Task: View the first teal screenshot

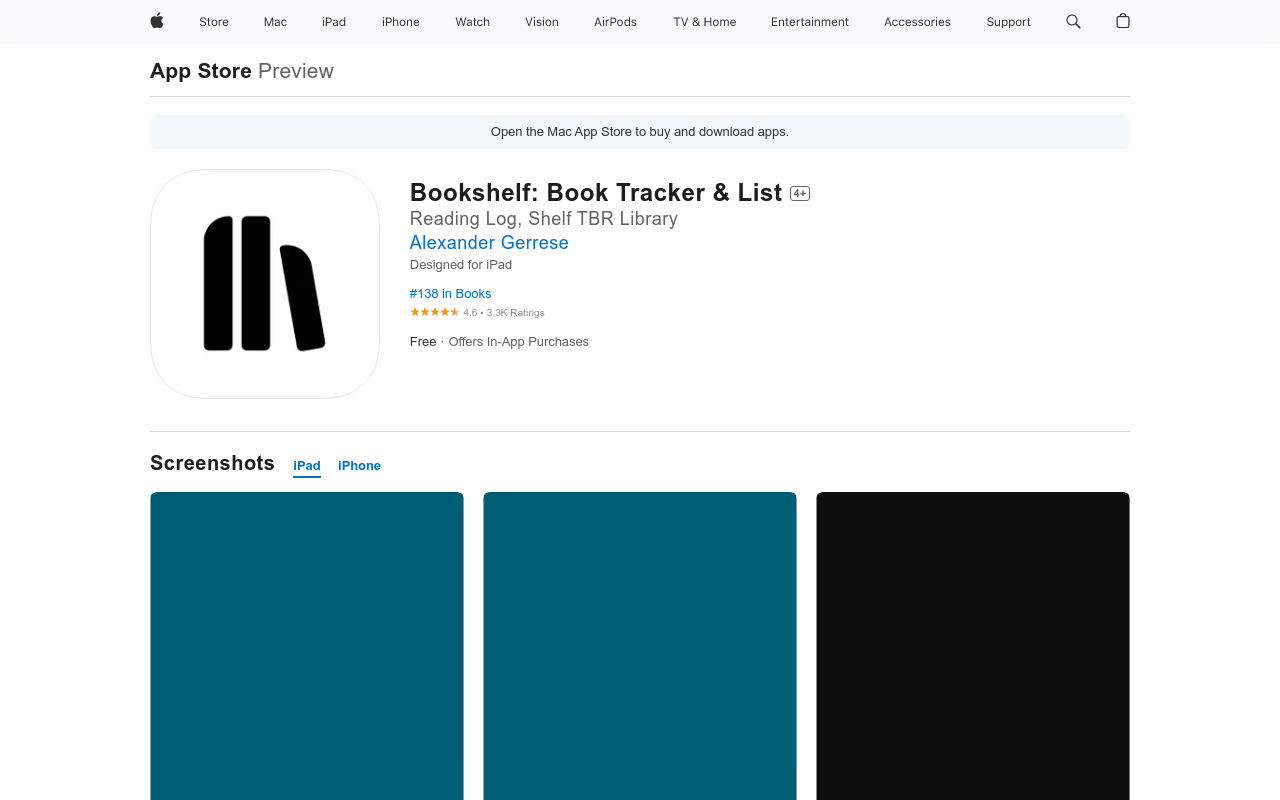Action: coord(307,646)
